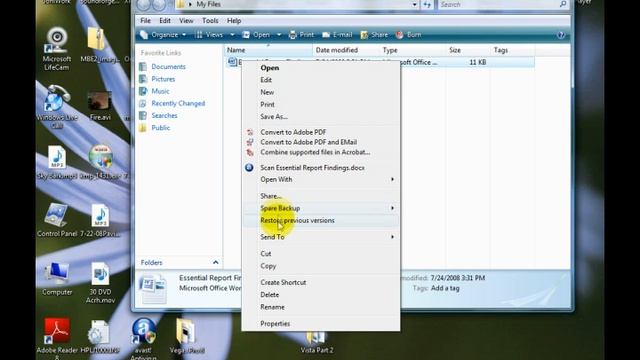Click the avast scan icon in context menu
This screenshot has height=360, width=640.
[x=249, y=167]
